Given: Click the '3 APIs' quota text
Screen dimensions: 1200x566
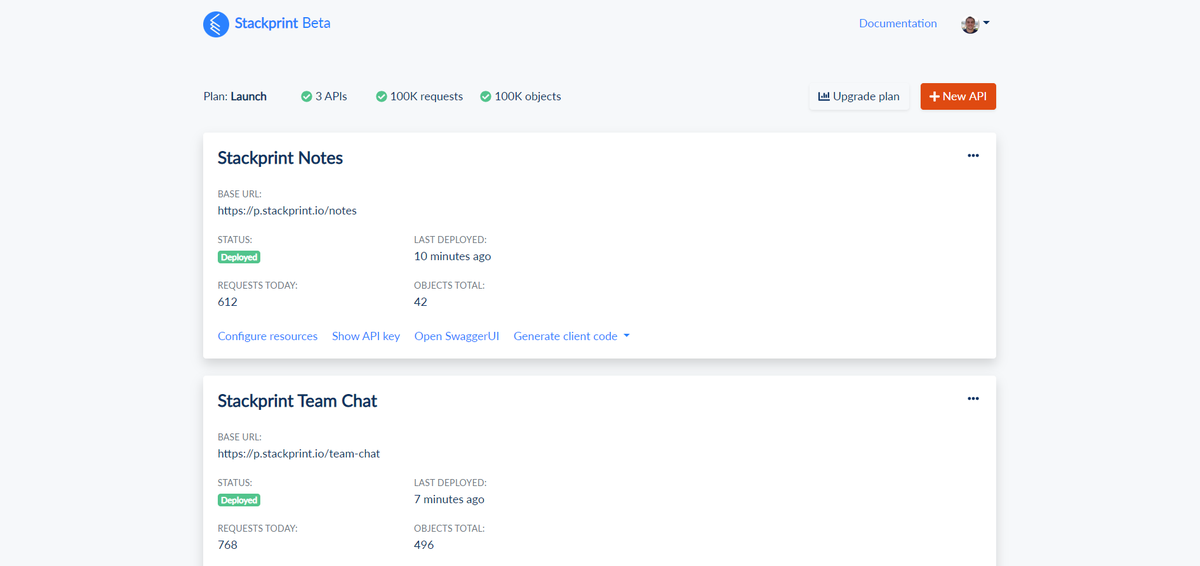Looking at the screenshot, I should point(331,97).
